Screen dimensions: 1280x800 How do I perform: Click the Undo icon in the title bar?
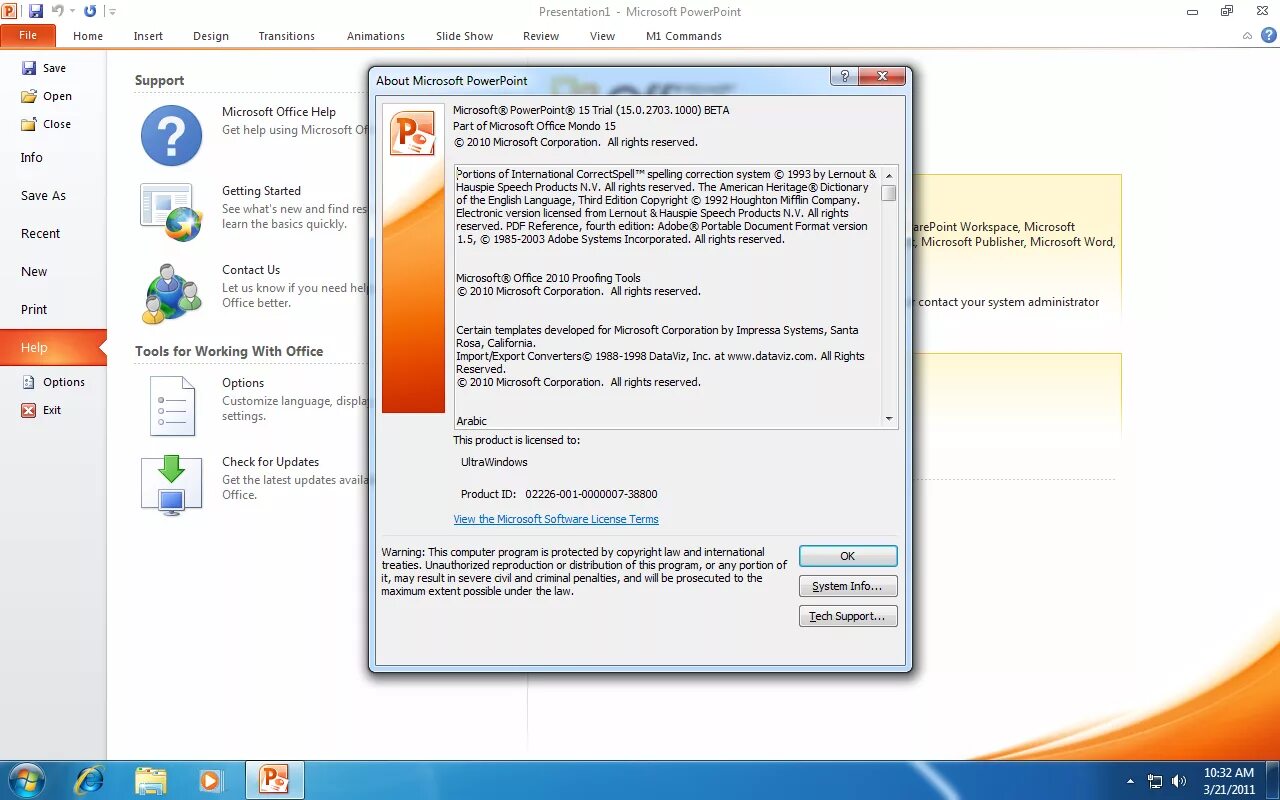[x=58, y=11]
